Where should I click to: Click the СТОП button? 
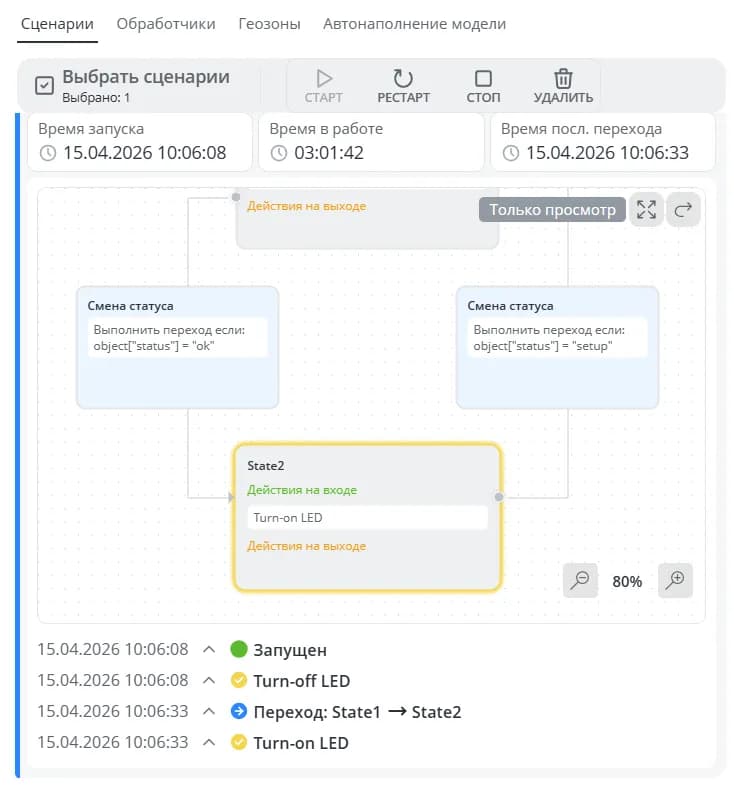click(483, 86)
